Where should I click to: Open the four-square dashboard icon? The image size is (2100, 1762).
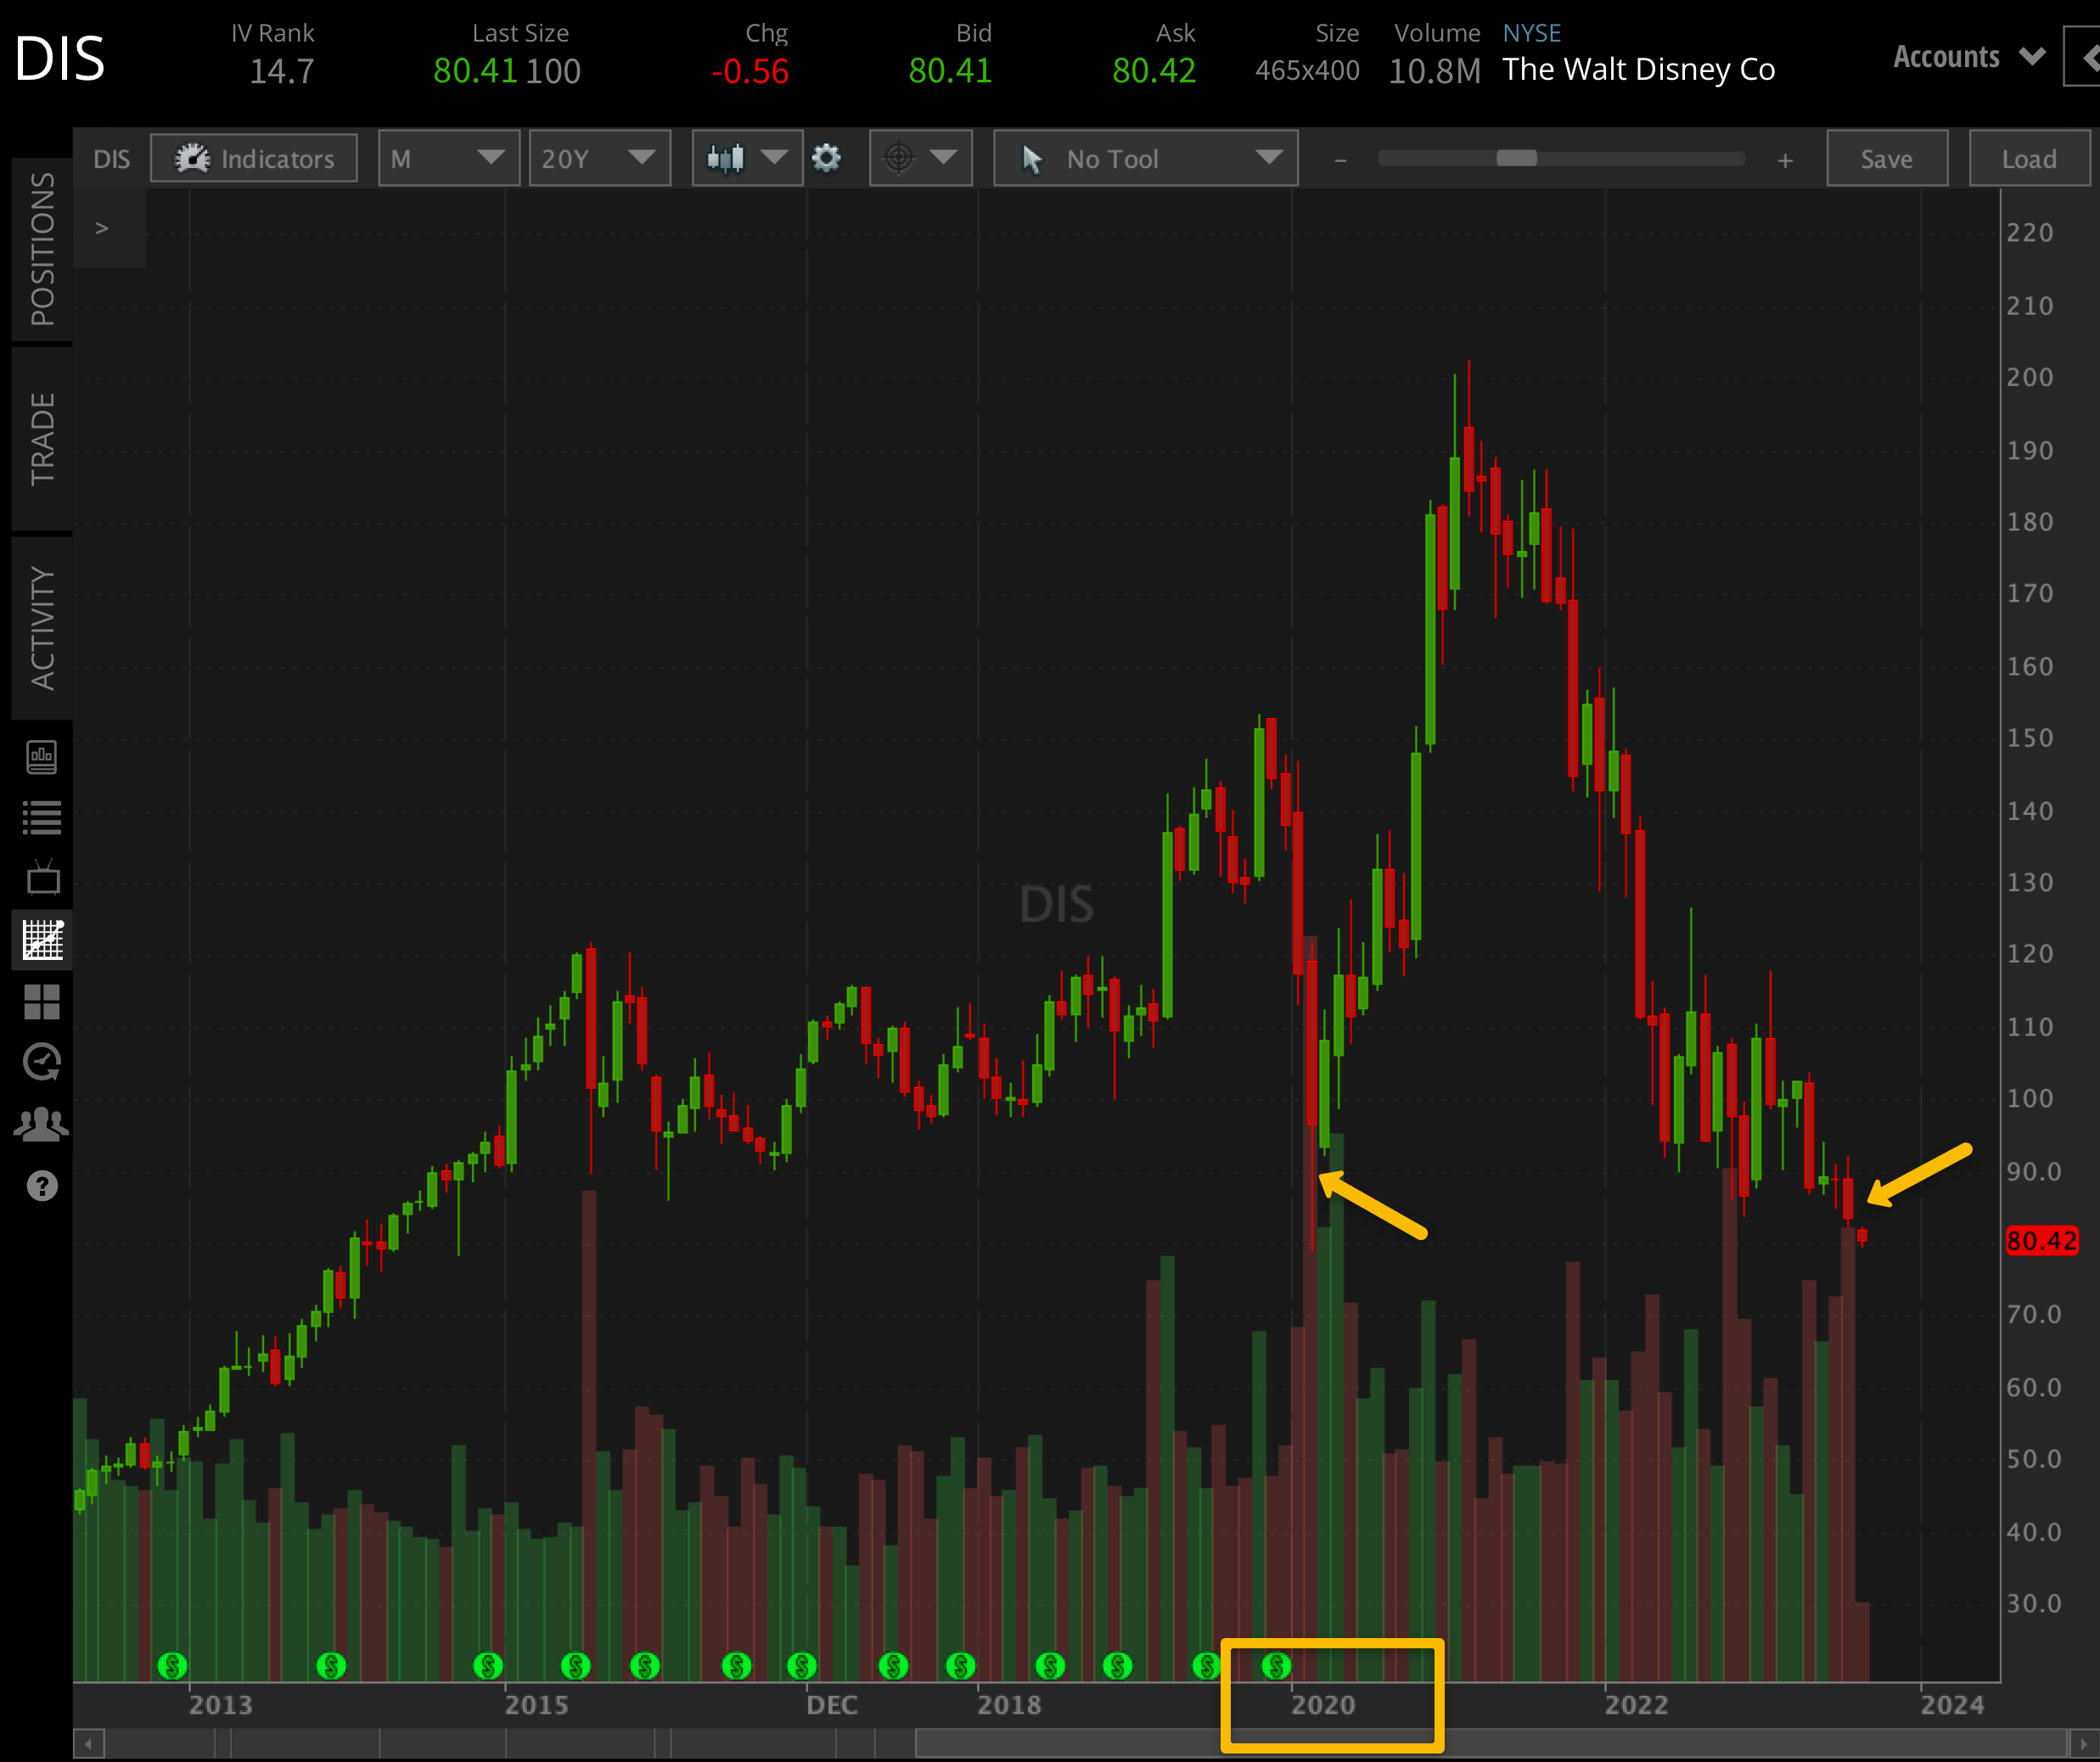pyautogui.click(x=42, y=1001)
